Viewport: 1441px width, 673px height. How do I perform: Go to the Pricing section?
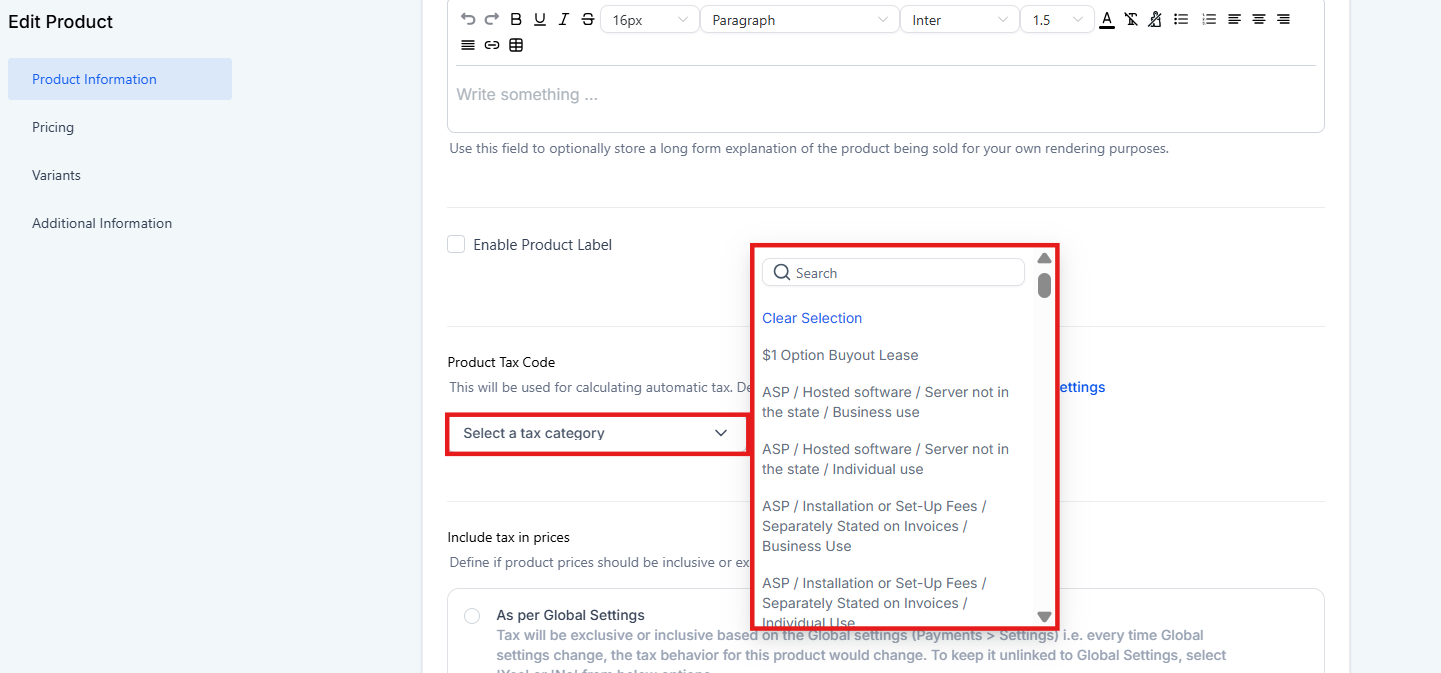53,127
